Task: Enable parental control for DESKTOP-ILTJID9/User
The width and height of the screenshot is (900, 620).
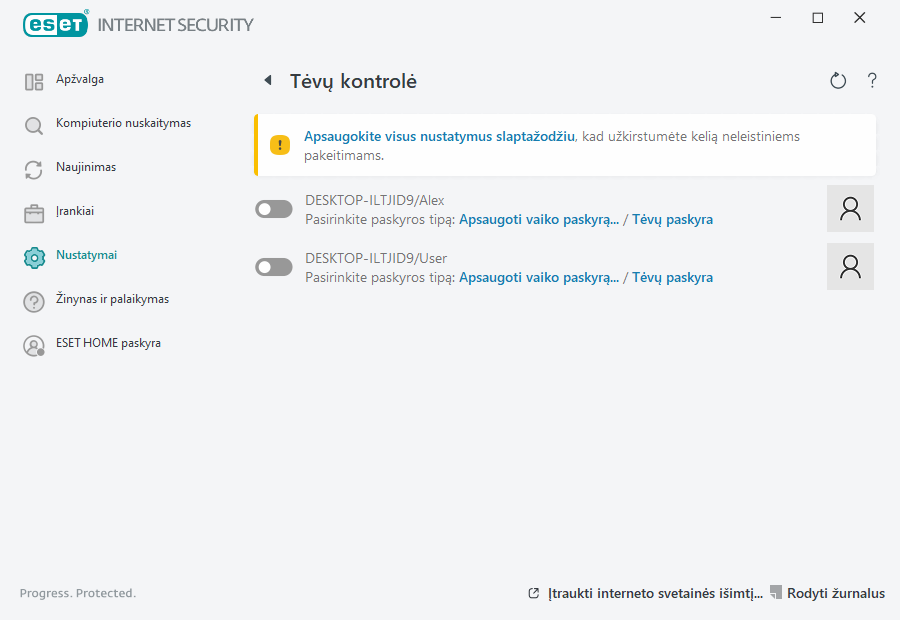Action: [274, 267]
